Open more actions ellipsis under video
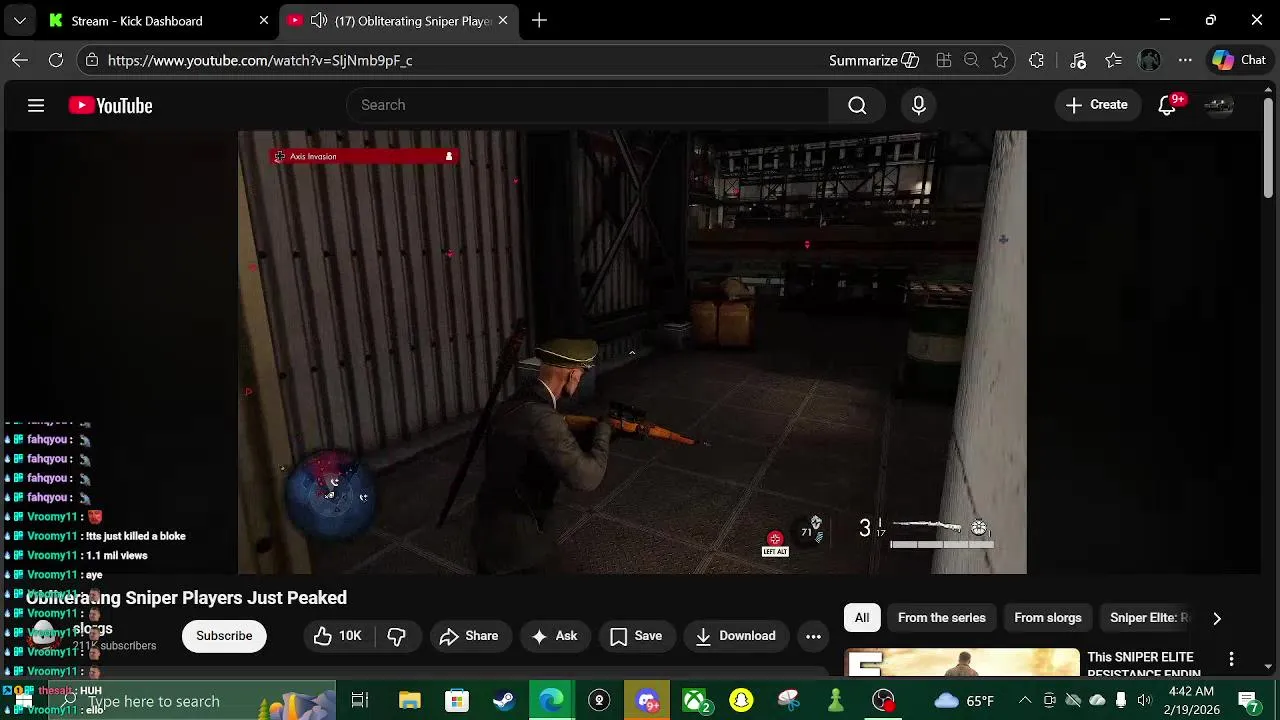This screenshot has width=1280, height=720. click(x=813, y=636)
